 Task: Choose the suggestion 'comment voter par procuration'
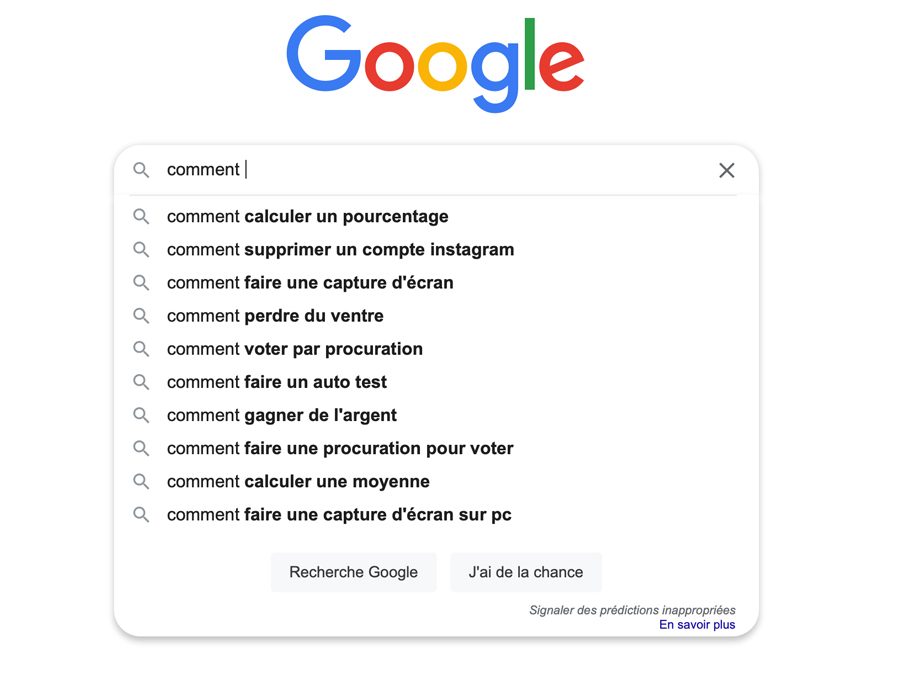click(295, 349)
